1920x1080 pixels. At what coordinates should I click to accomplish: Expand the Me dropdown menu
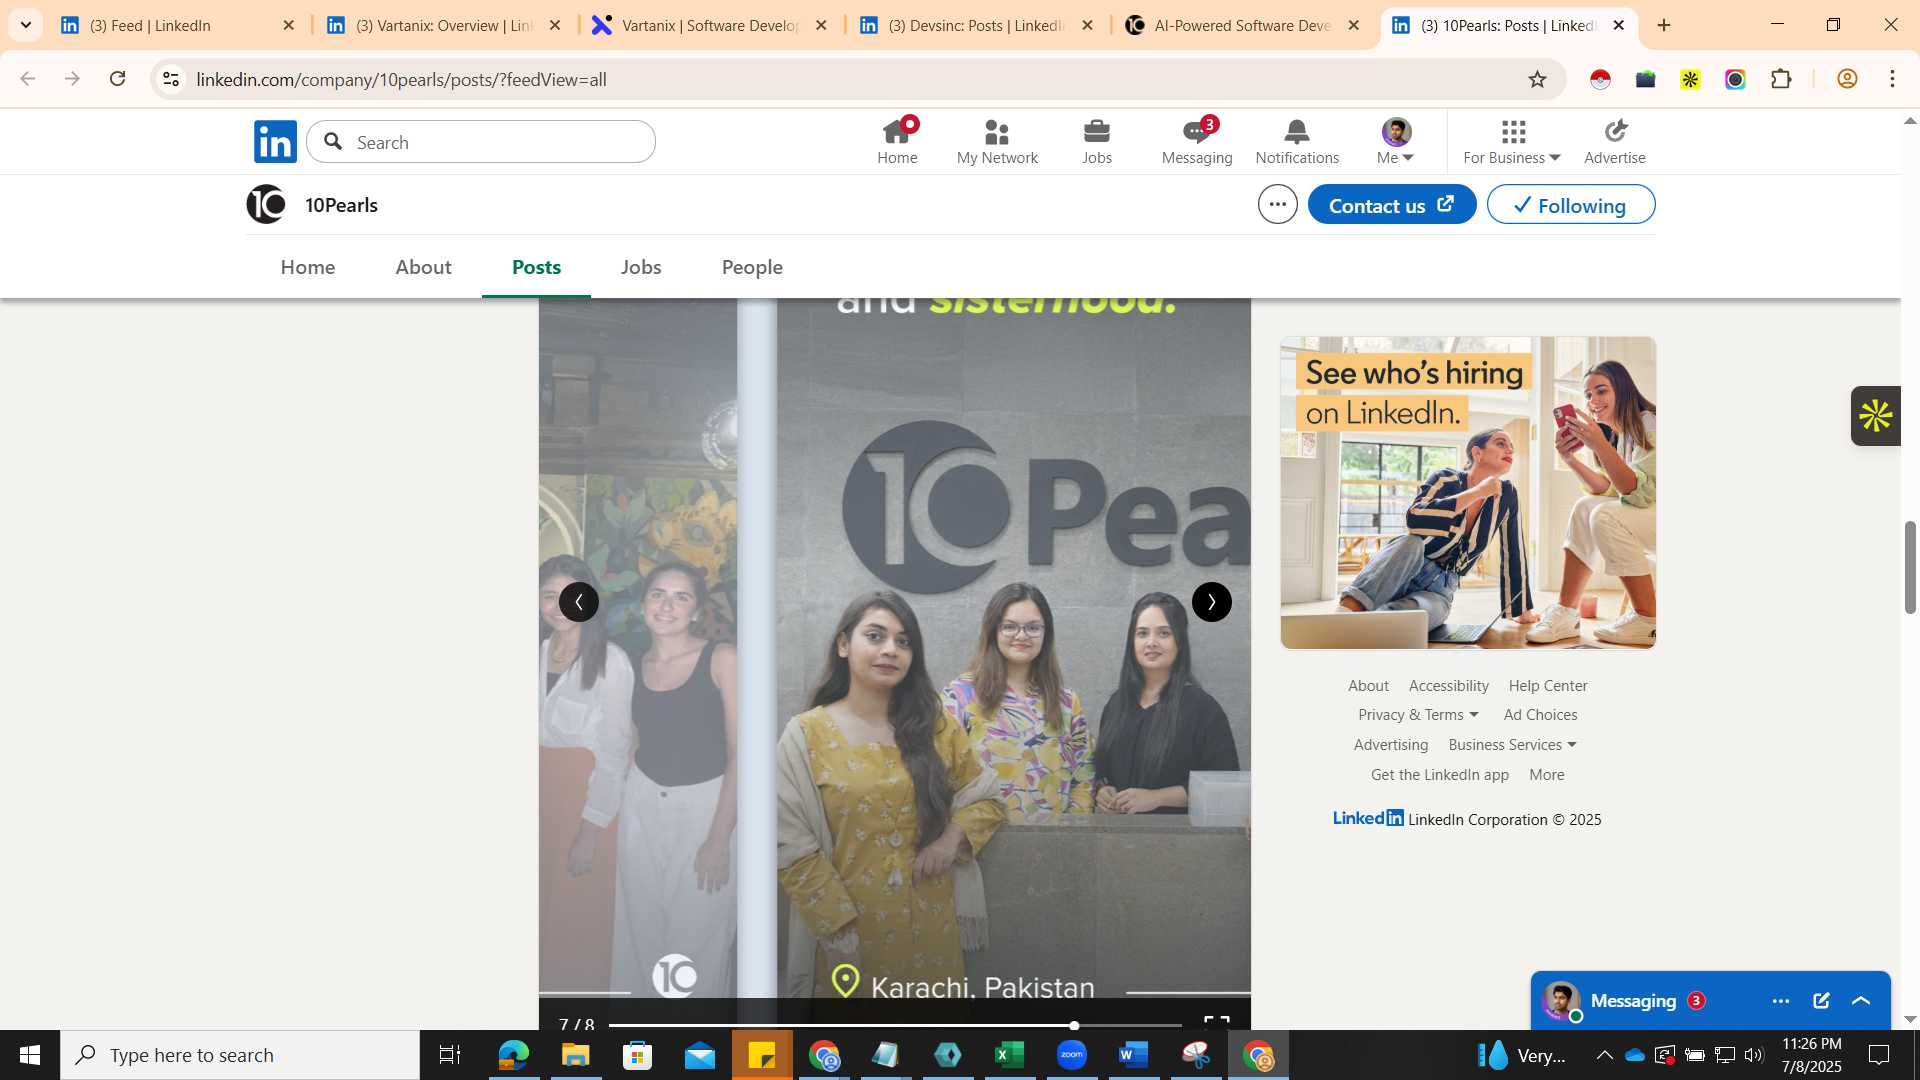coord(1396,141)
